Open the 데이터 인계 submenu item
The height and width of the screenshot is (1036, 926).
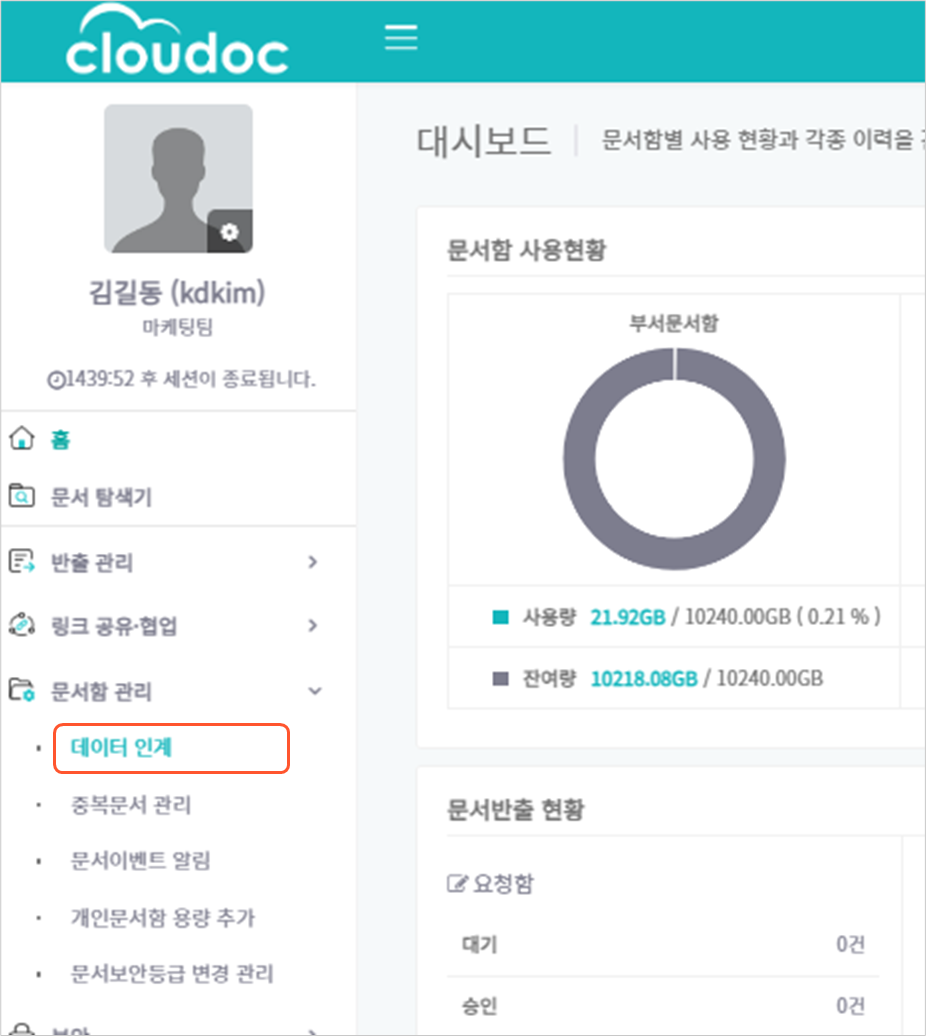122,747
